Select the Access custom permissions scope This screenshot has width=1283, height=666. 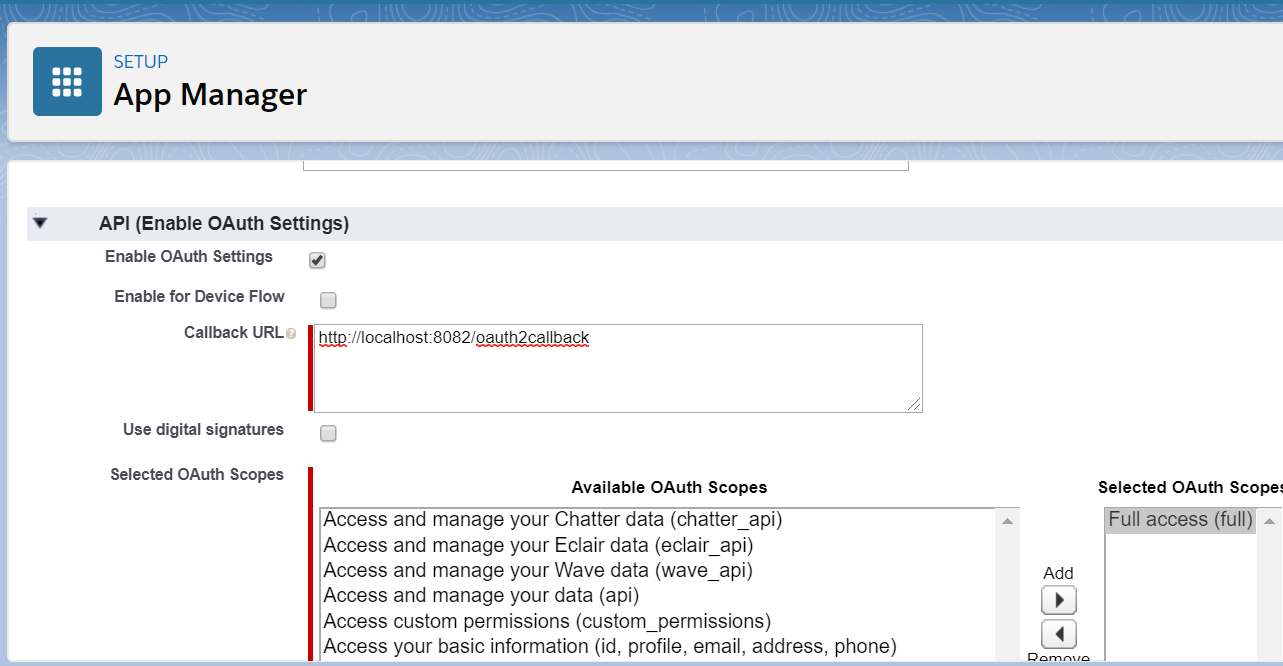click(x=510, y=620)
